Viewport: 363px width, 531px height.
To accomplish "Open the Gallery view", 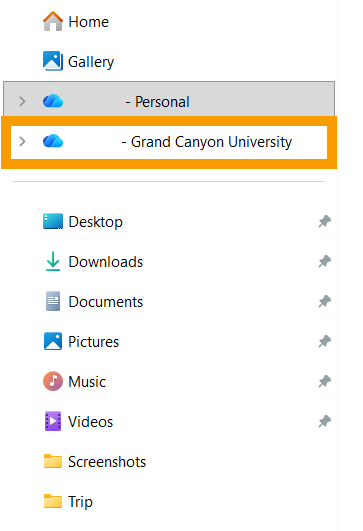I will 91,62.
